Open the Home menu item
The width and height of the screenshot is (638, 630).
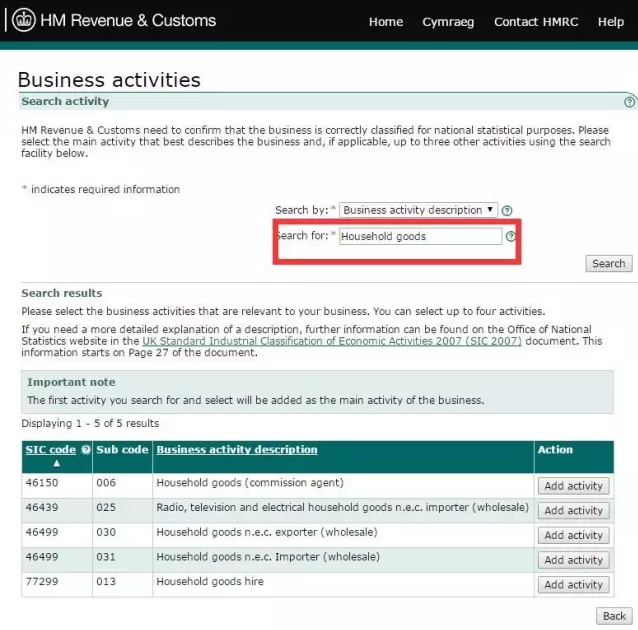click(386, 22)
